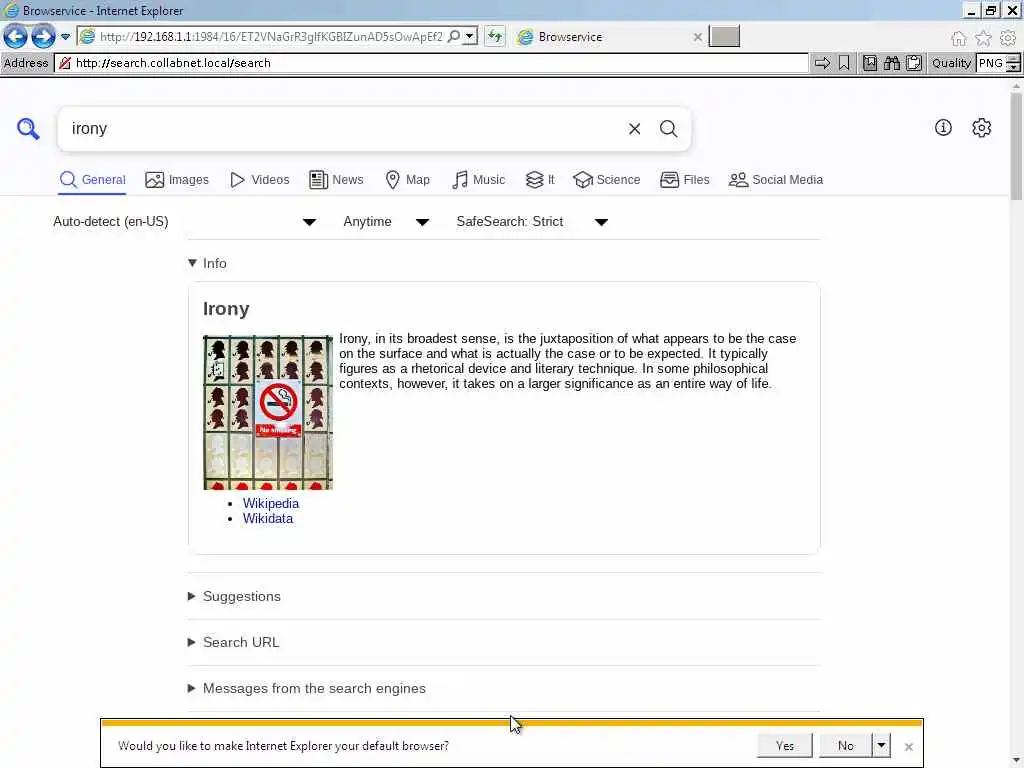Close the Browservice tab

(x=697, y=37)
